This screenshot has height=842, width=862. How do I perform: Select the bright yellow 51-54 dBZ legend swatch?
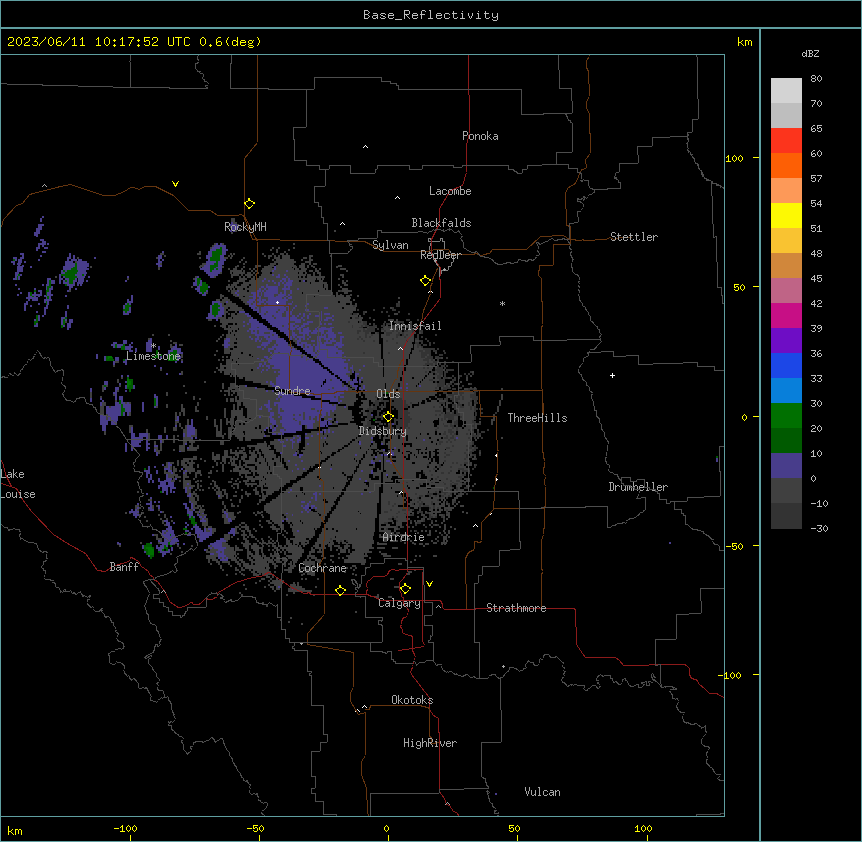[786, 215]
